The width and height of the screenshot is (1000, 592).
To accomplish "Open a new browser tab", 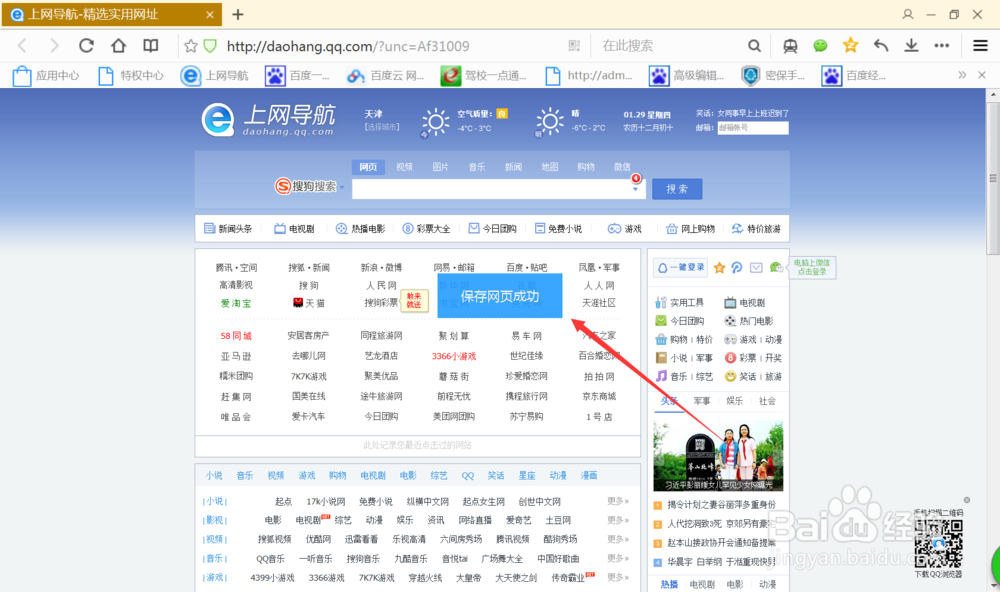I will pos(238,14).
